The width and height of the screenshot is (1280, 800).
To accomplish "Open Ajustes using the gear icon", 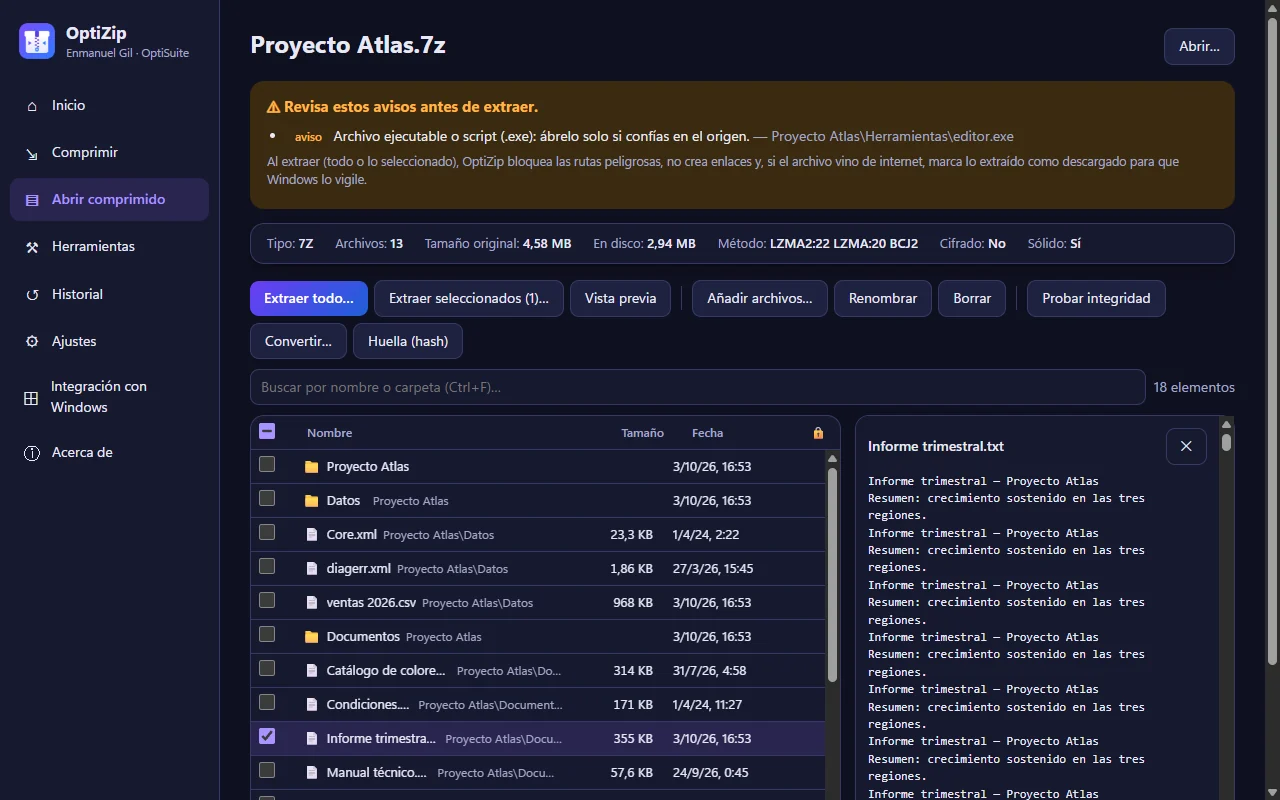I will pyautogui.click(x=32, y=342).
